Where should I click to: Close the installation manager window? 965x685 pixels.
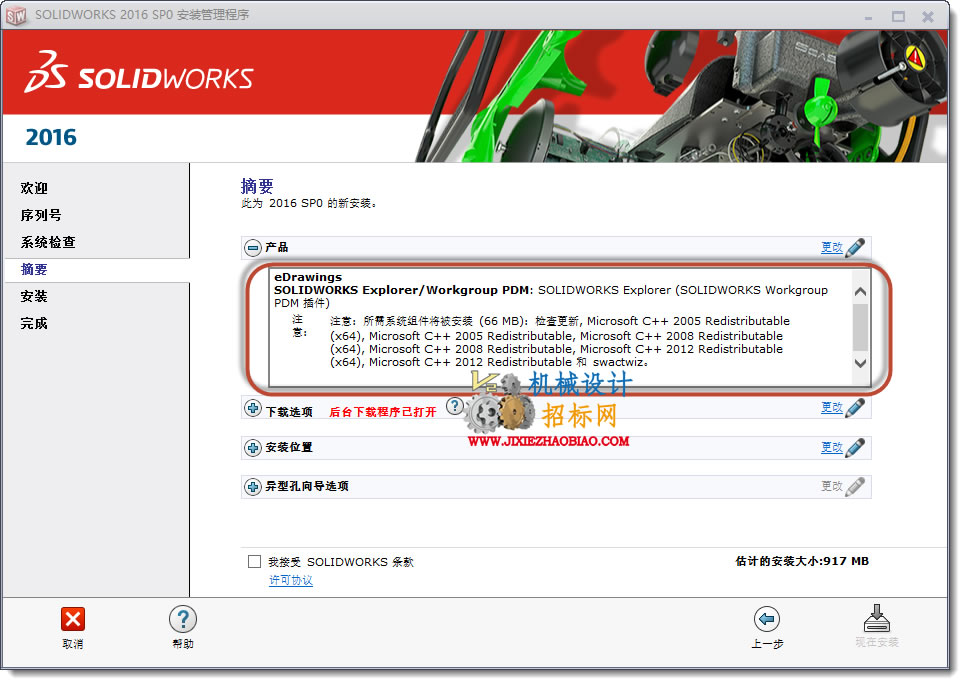point(928,17)
